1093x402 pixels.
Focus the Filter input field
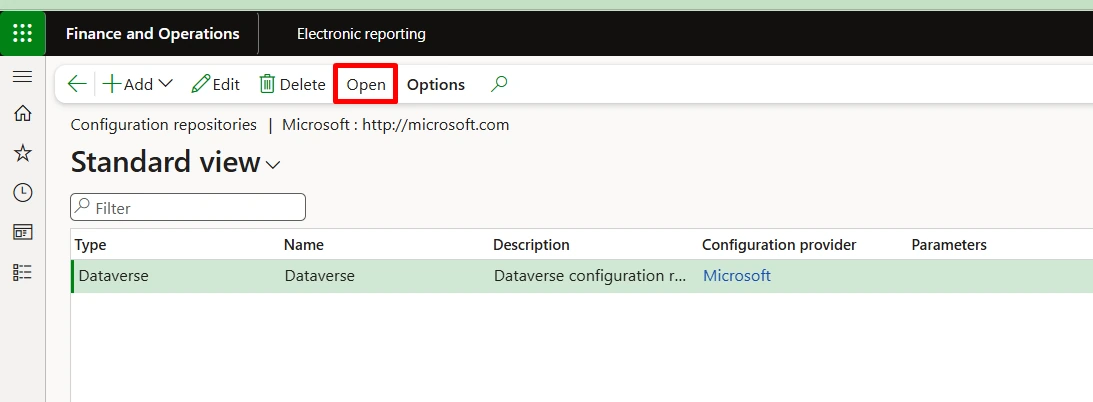tap(188, 207)
